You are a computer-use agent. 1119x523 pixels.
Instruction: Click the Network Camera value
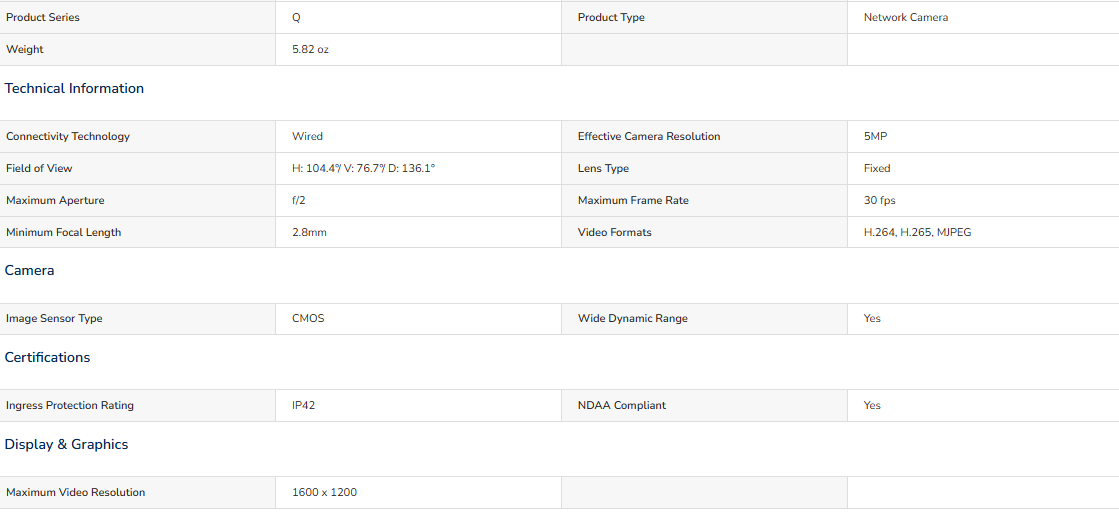[x=906, y=17]
